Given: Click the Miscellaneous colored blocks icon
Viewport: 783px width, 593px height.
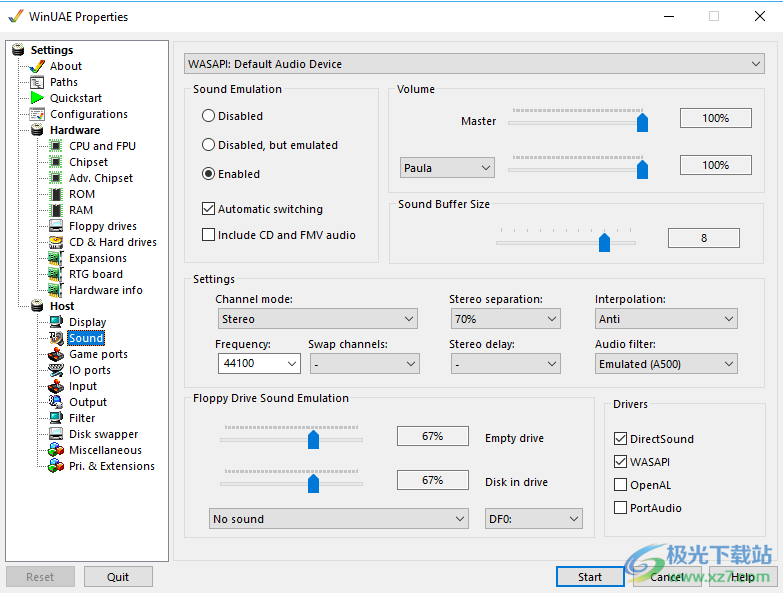Looking at the screenshot, I should (x=56, y=450).
